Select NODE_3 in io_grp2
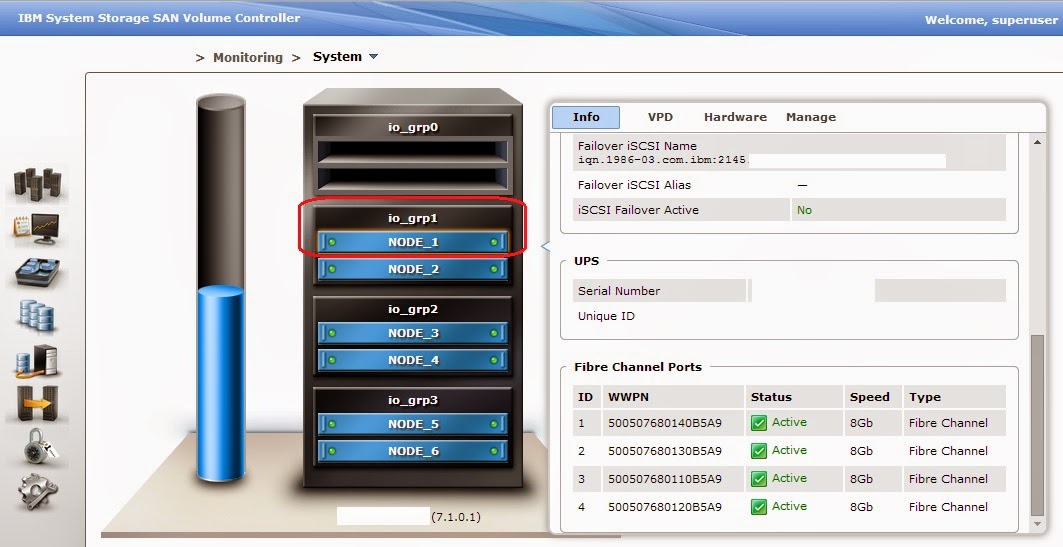Viewport: 1063px width, 547px height. [413, 333]
